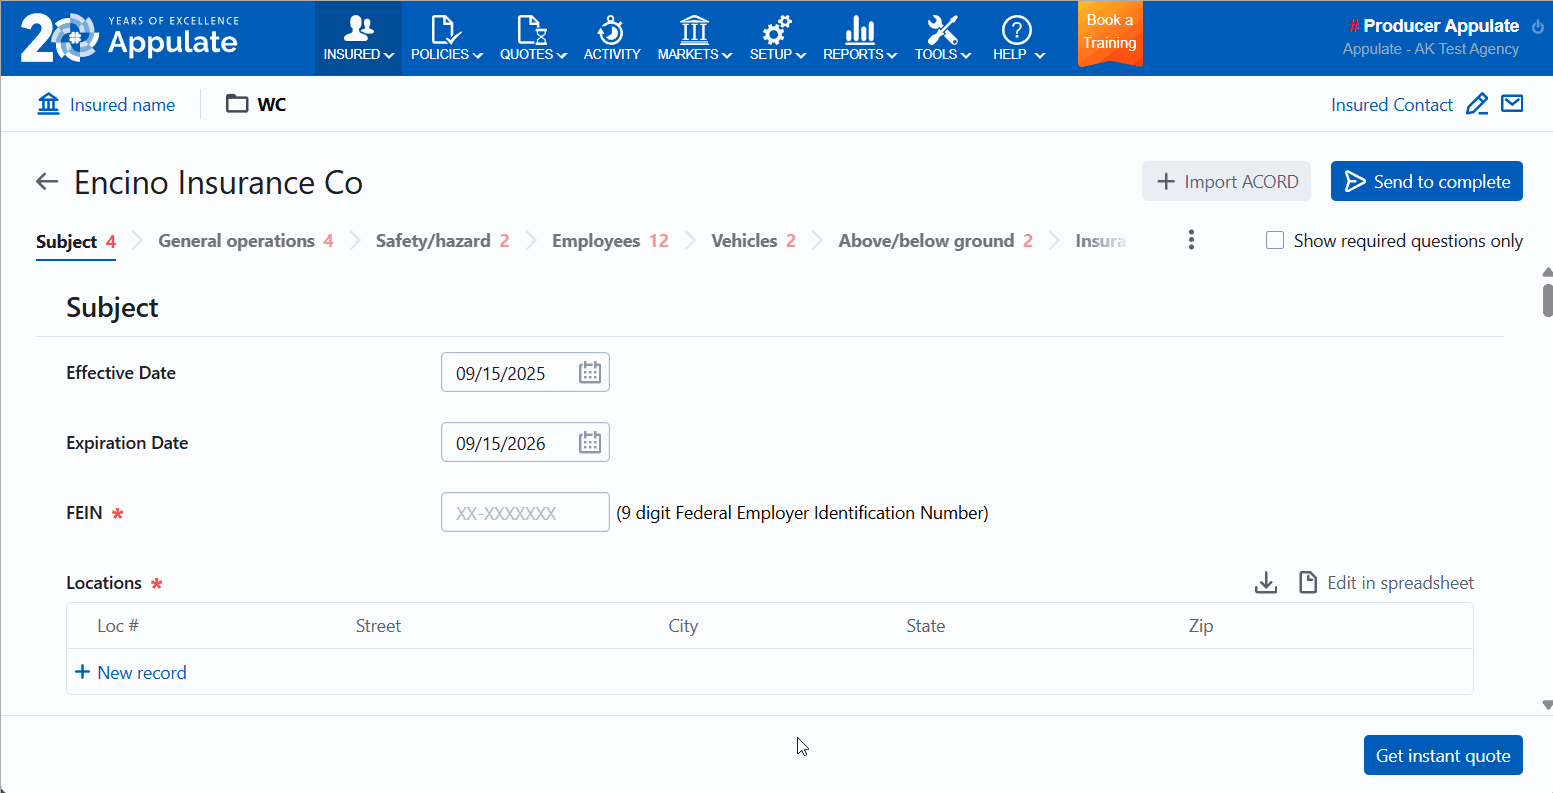
Task: Open more sections three-dot menu
Action: pyautogui.click(x=1191, y=240)
